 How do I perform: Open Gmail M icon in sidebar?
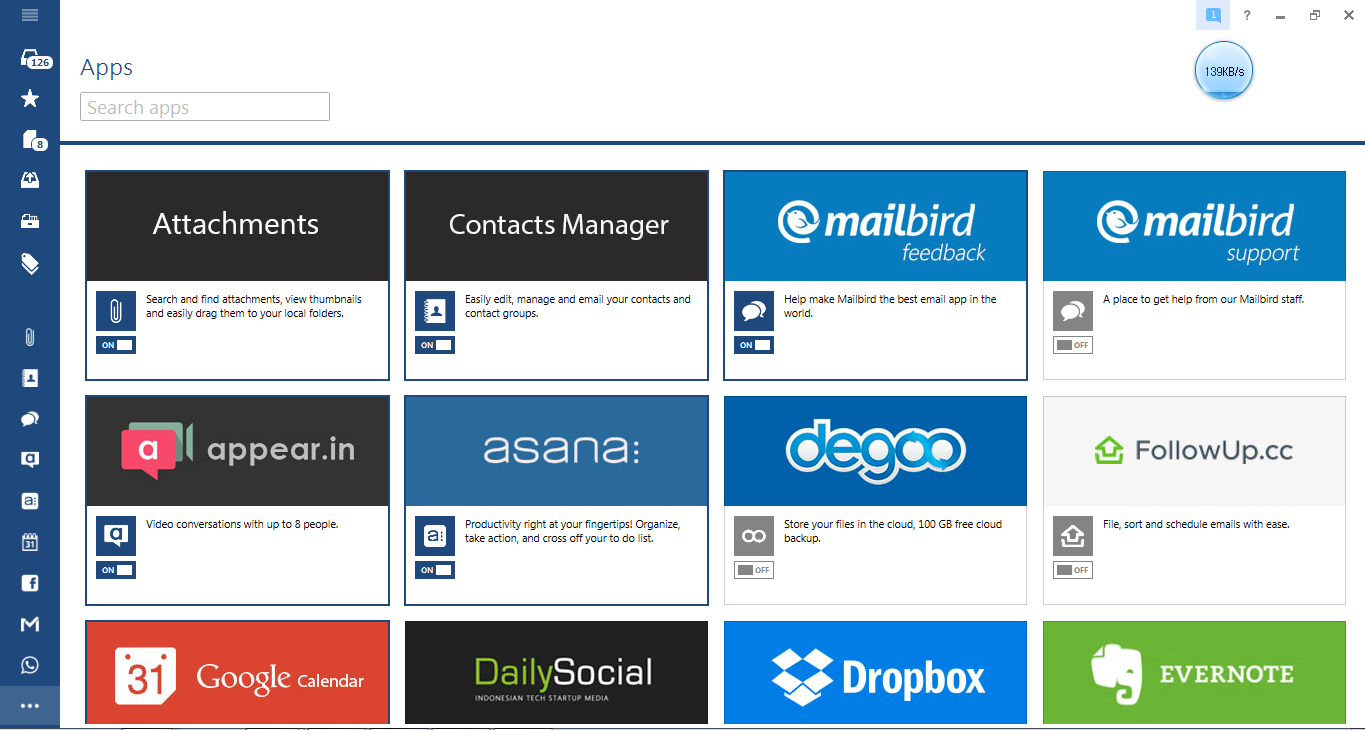pos(30,624)
